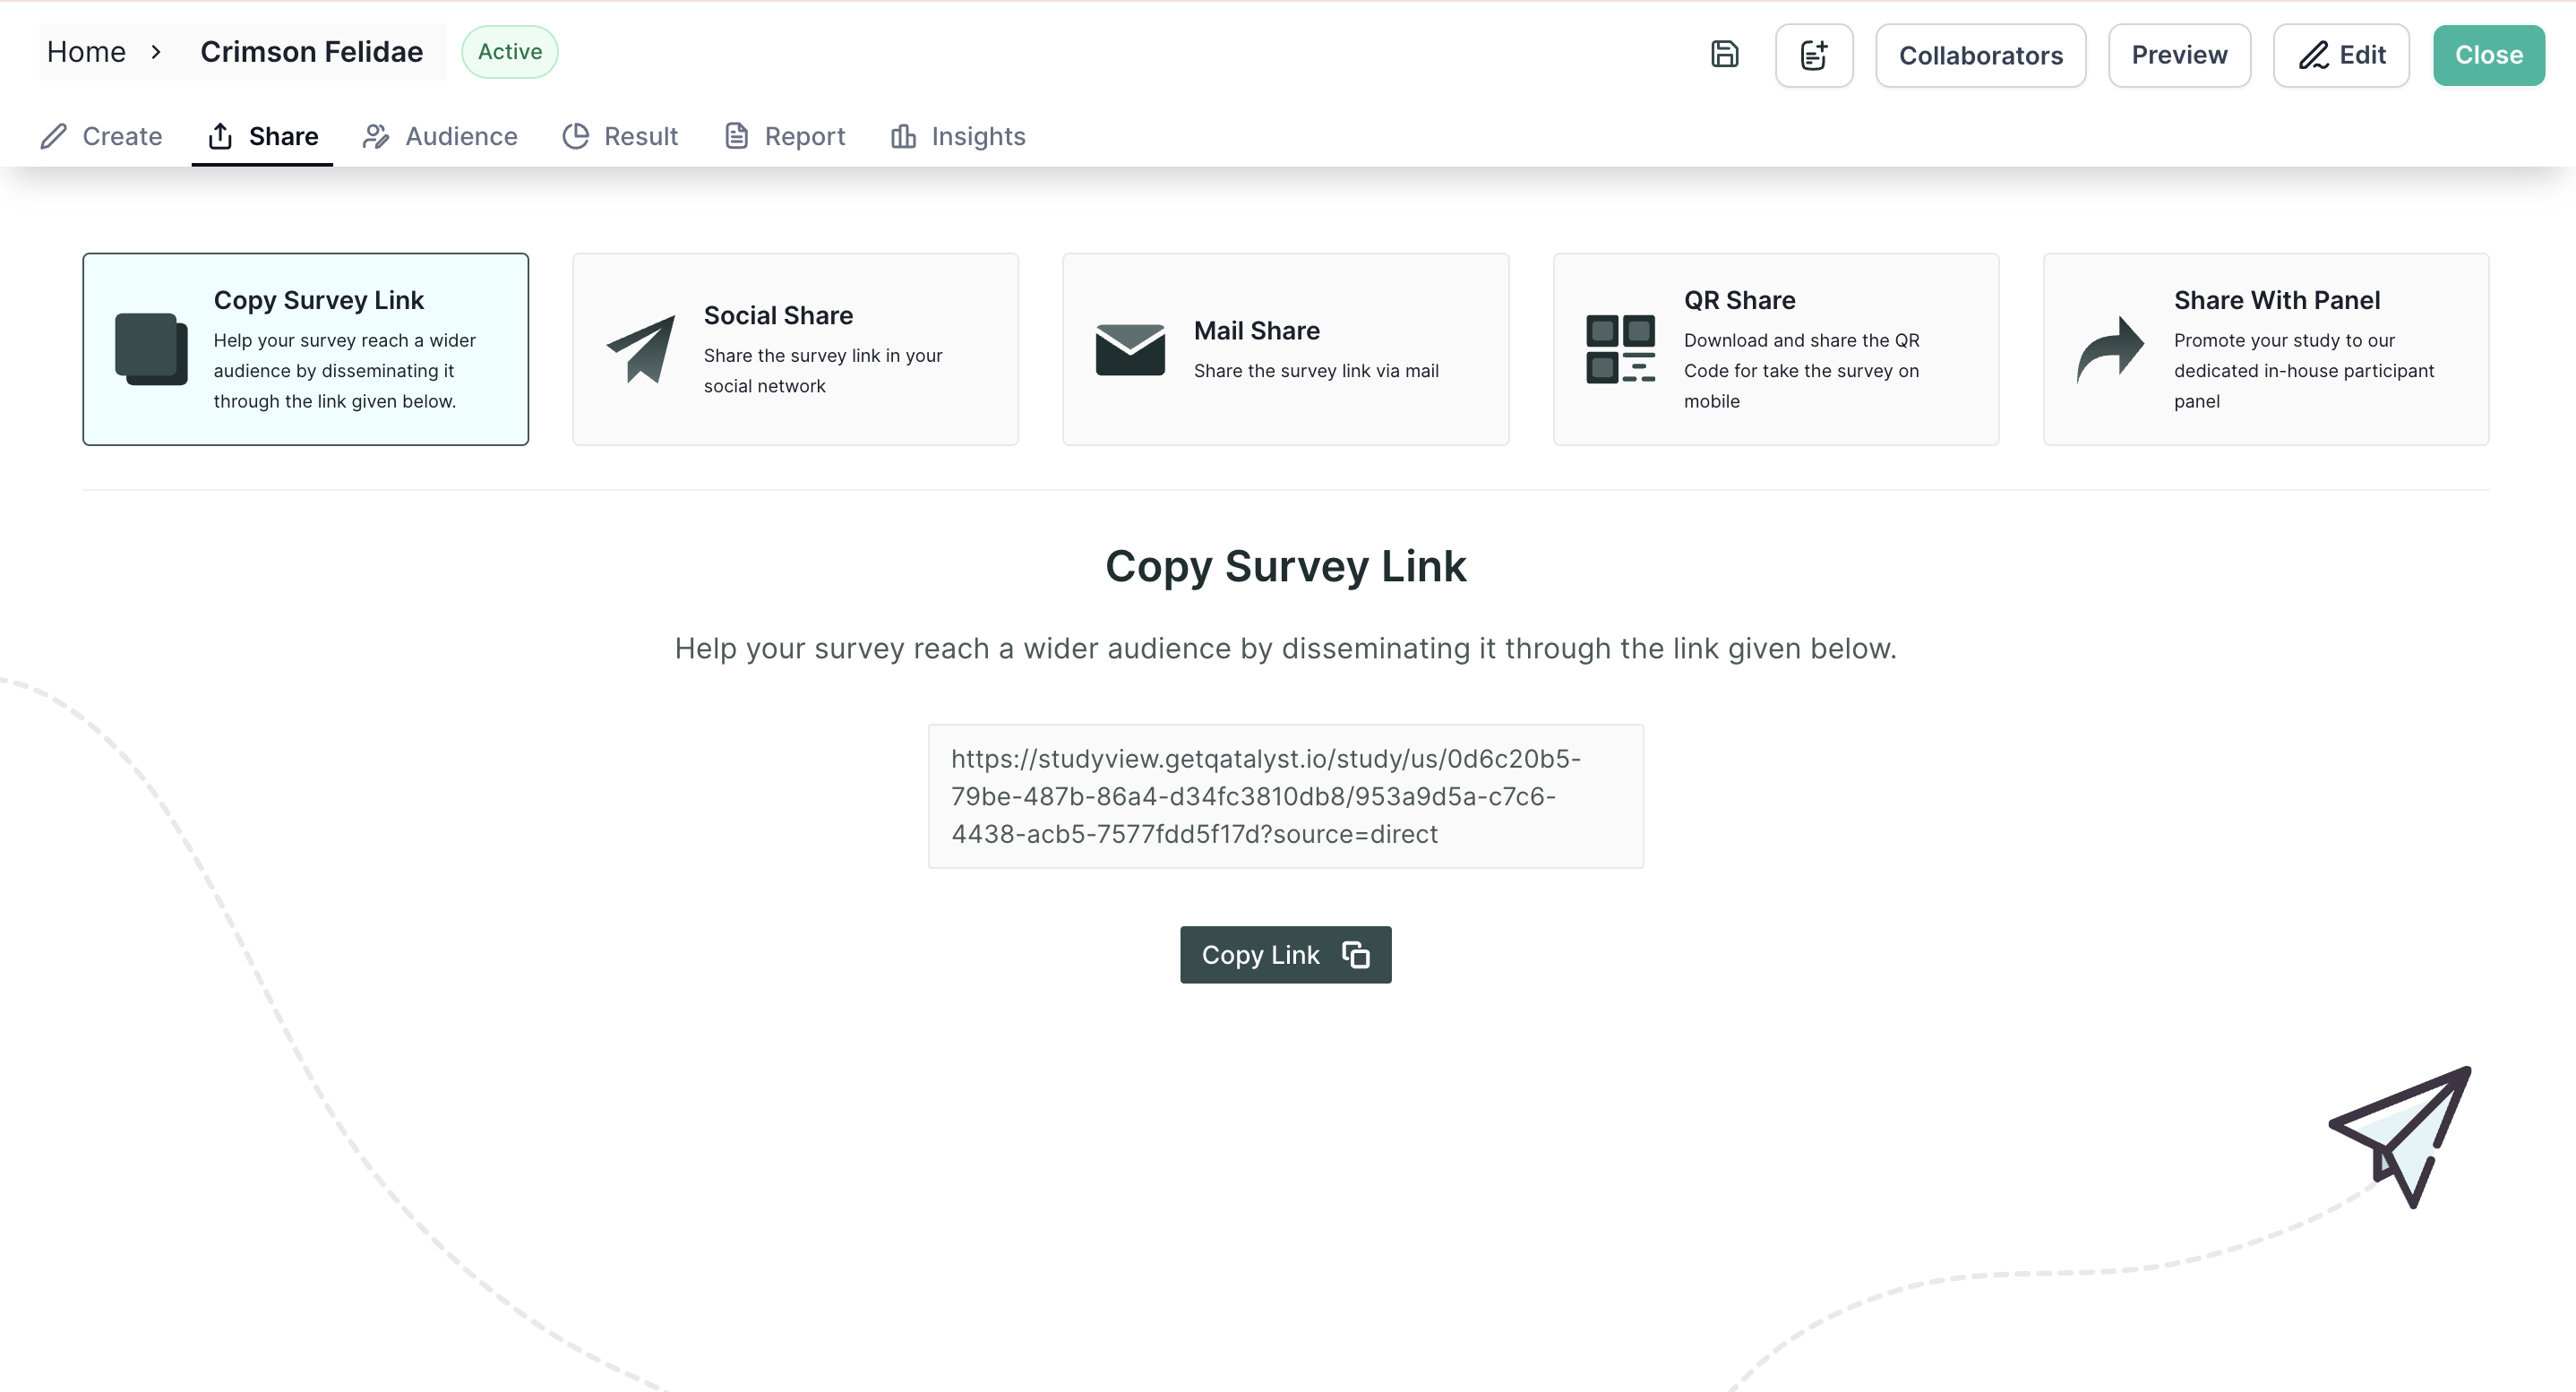Click the copy icon inside Copy Link button

click(x=1356, y=955)
